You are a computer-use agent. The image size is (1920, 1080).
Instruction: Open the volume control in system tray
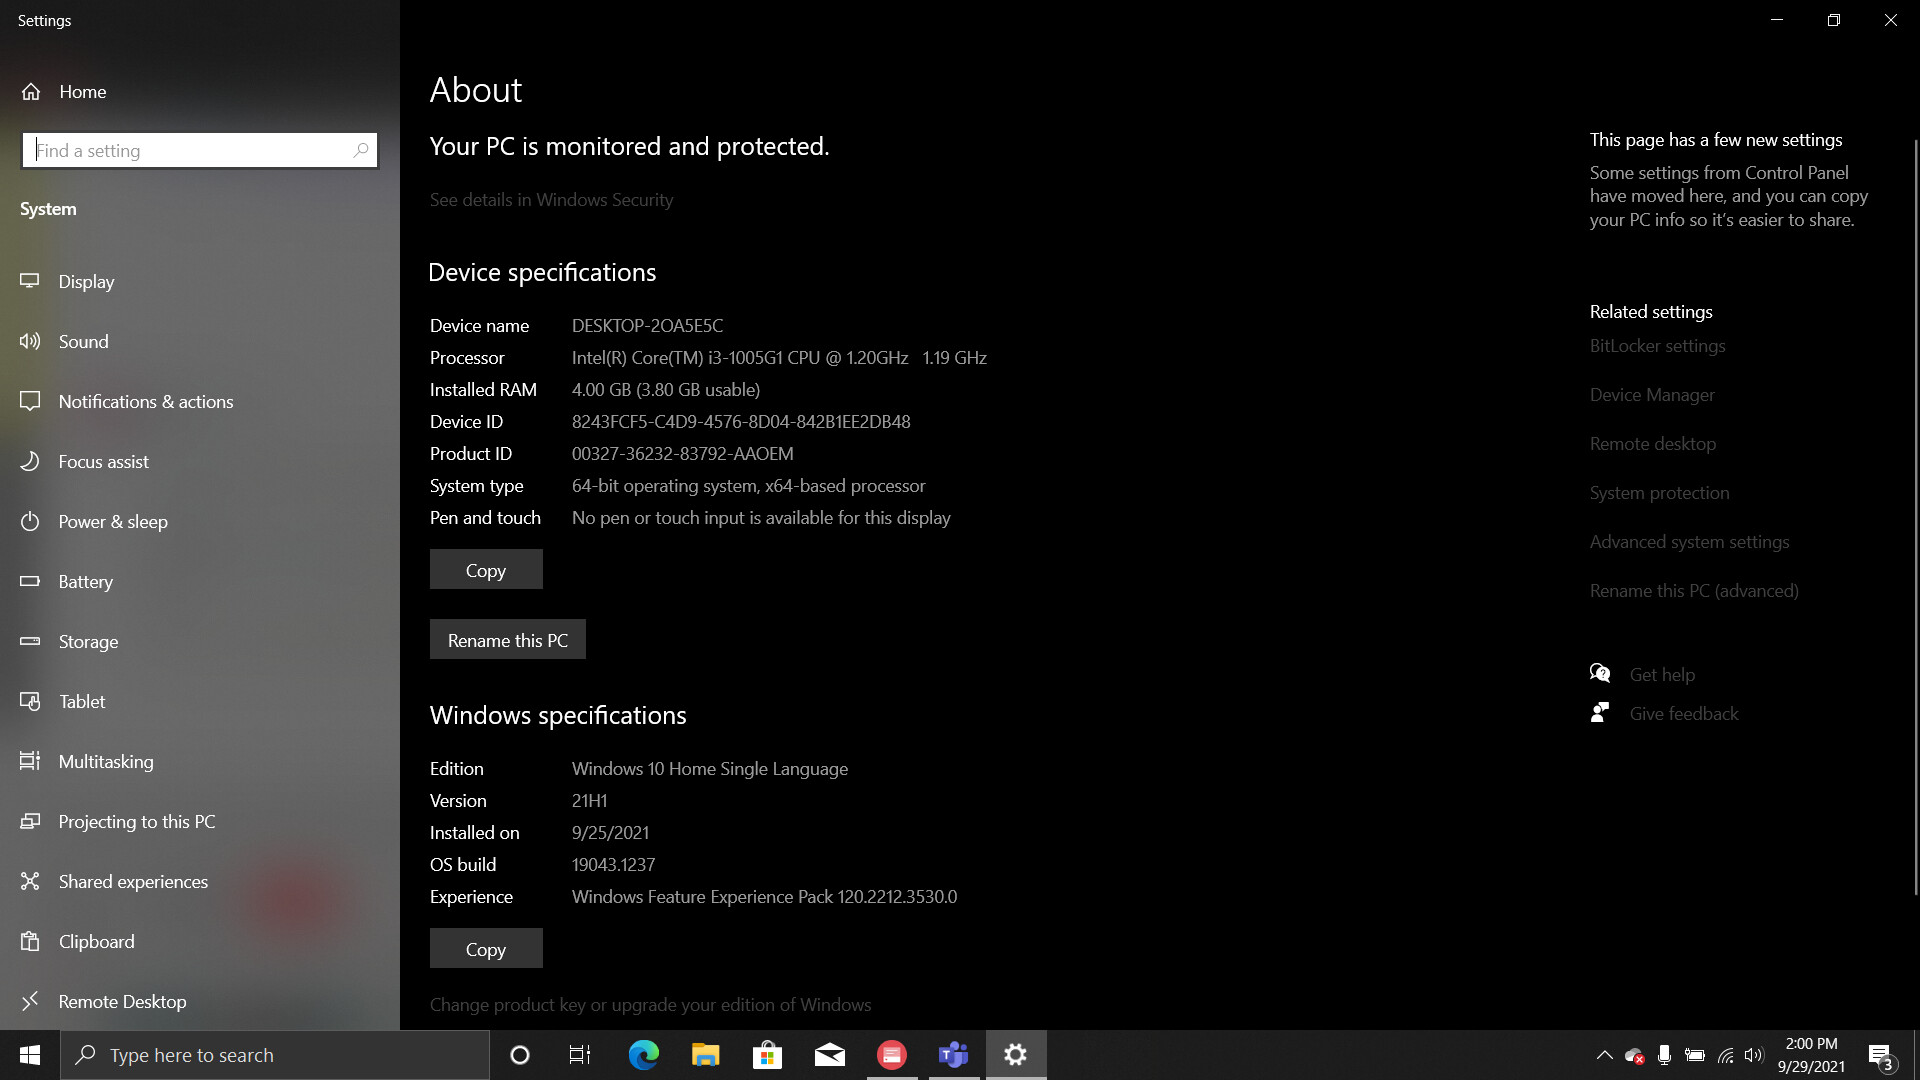tap(1754, 1055)
